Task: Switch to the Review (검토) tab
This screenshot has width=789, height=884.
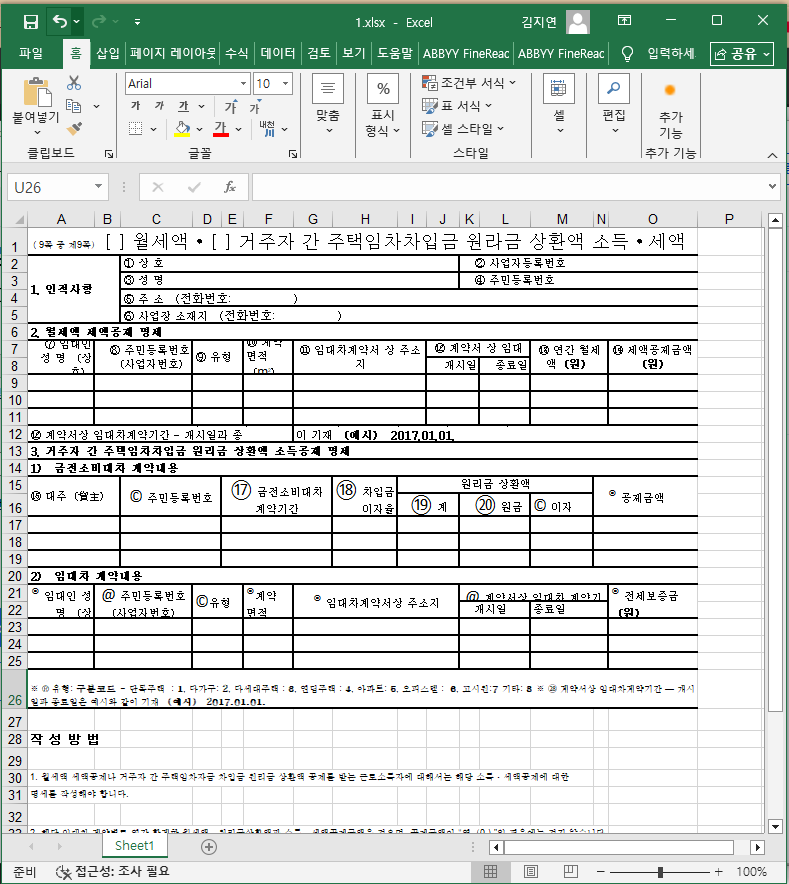Action: [319, 54]
